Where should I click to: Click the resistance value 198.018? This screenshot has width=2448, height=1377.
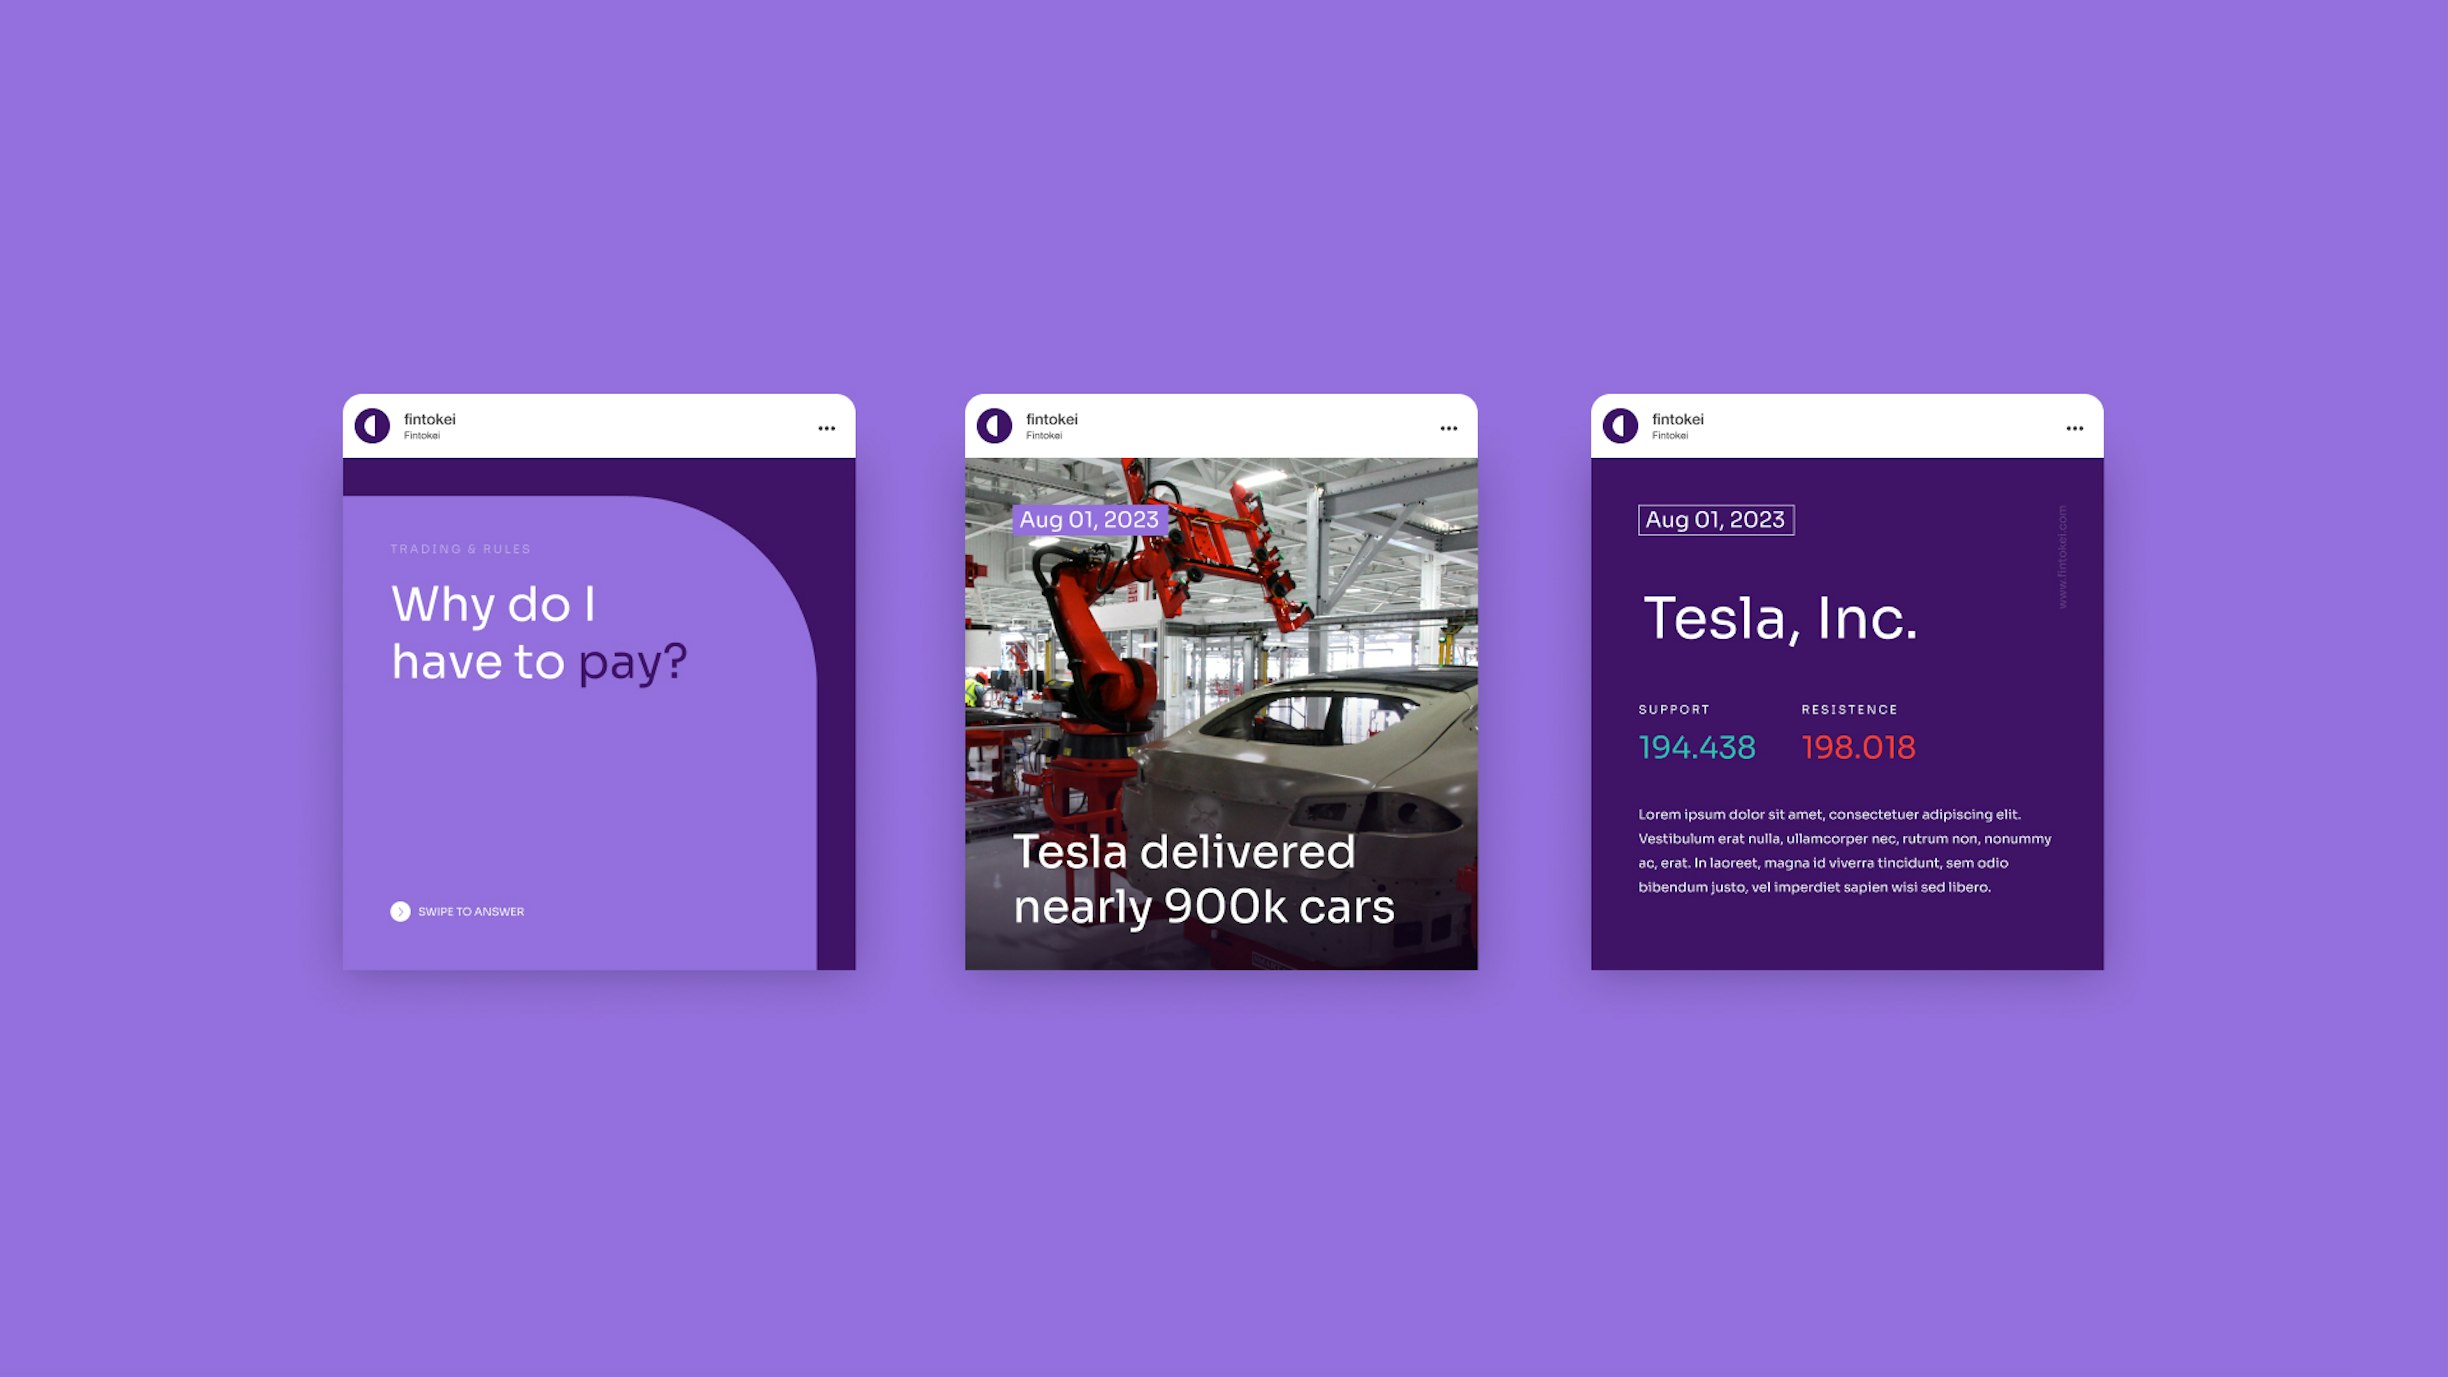1859,747
